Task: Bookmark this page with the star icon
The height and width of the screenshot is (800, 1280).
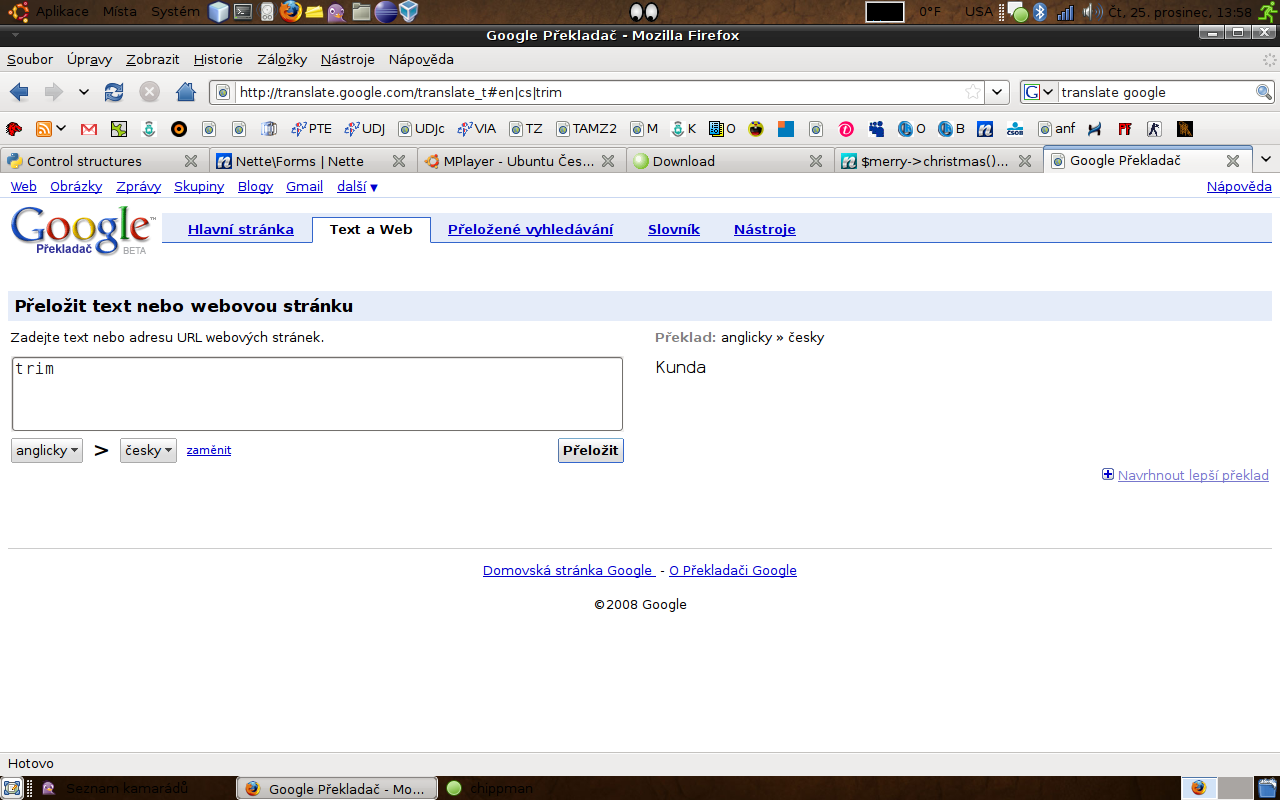Action: click(x=972, y=92)
